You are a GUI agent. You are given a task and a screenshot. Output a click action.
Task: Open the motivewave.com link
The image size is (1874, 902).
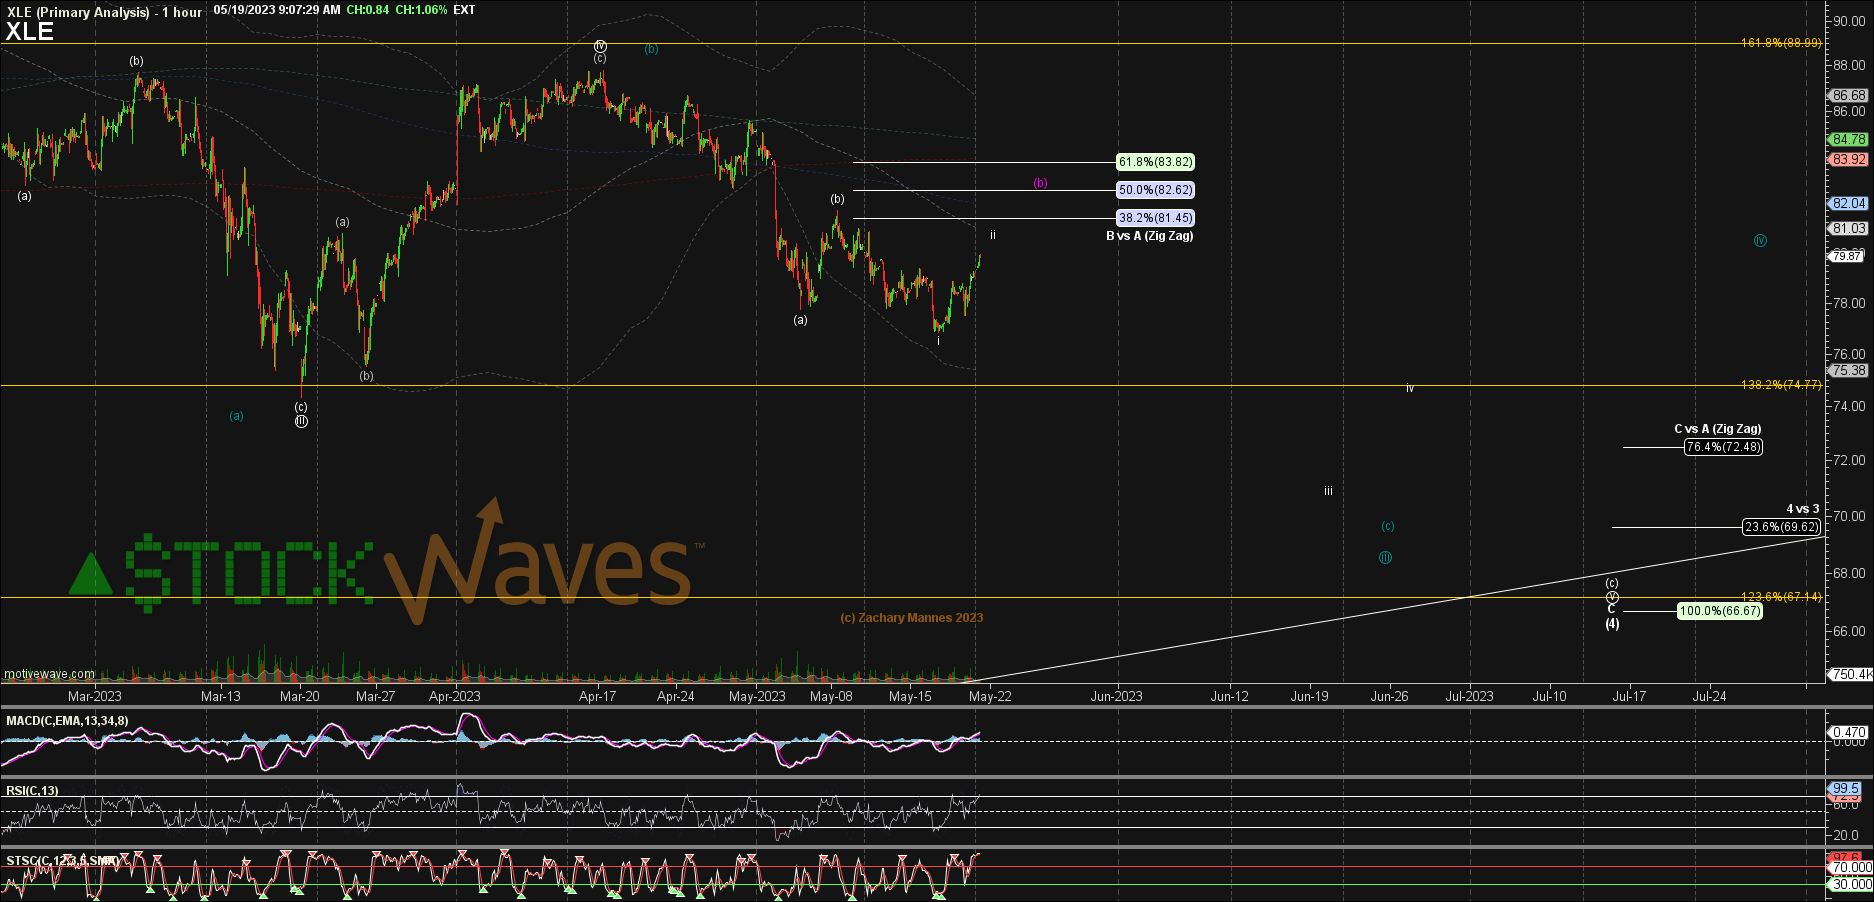[x=49, y=674]
